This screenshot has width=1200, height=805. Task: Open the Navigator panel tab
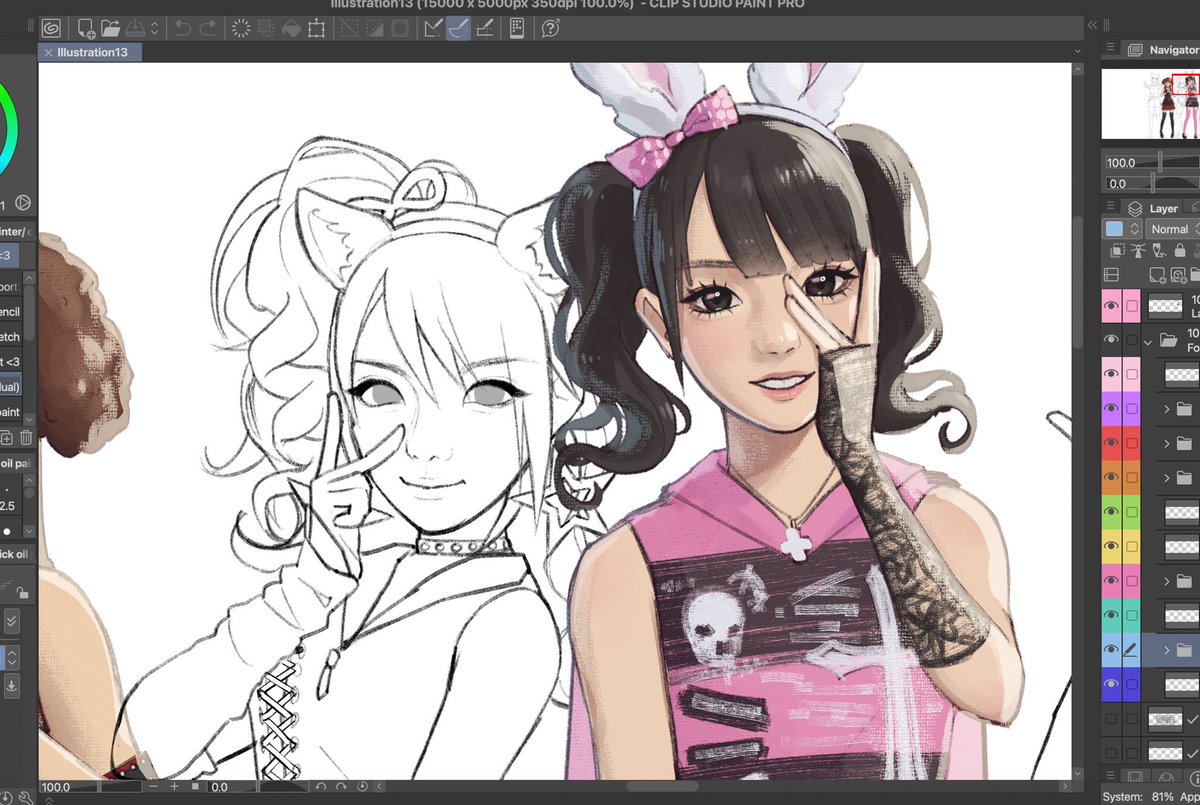tap(1162, 49)
